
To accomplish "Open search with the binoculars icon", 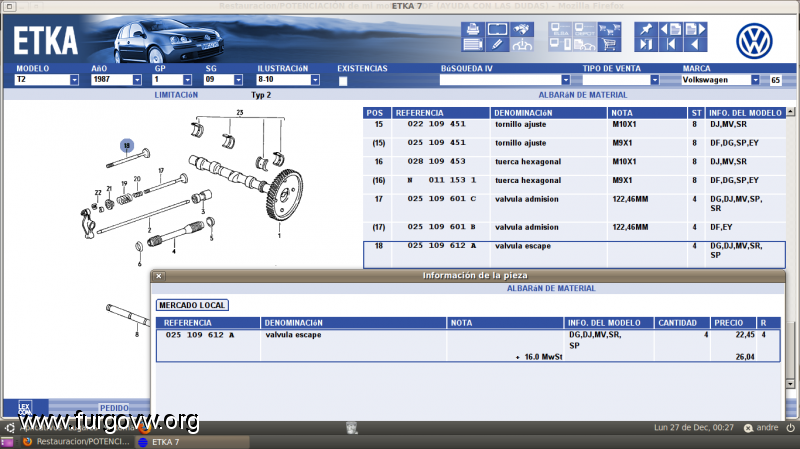I will (522, 29).
